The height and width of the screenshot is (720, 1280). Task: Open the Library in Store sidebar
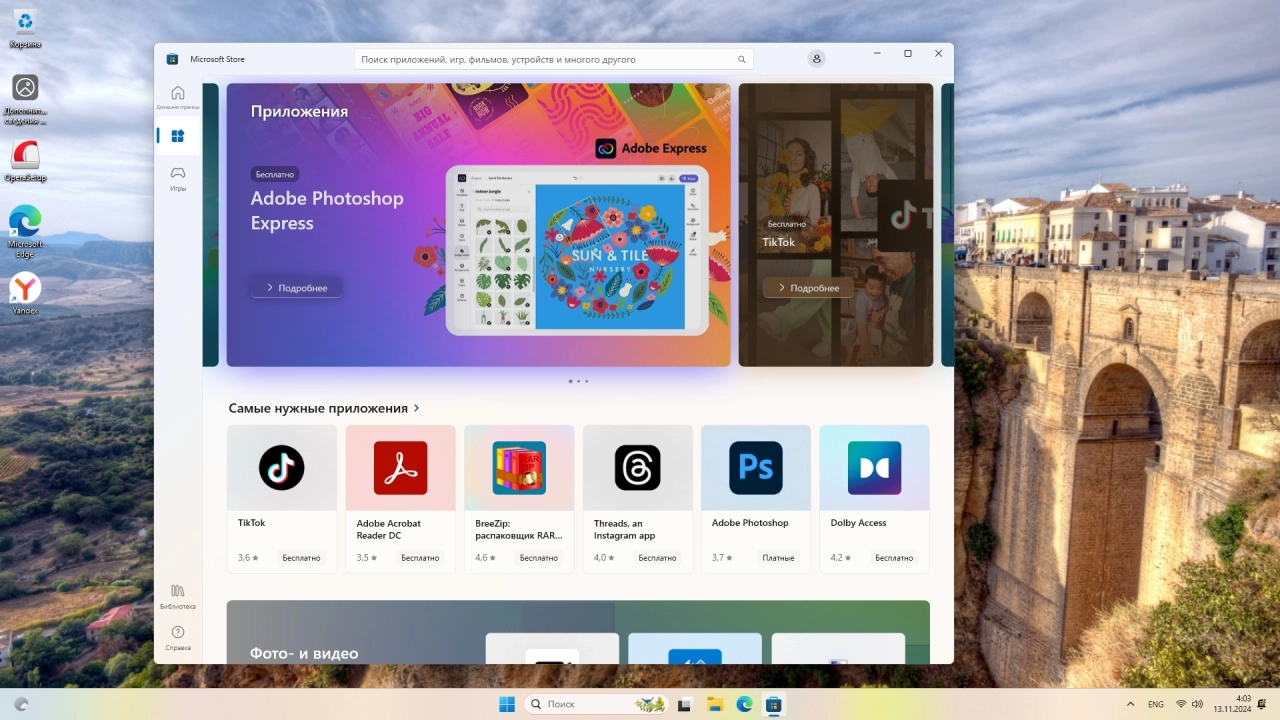pos(178,596)
